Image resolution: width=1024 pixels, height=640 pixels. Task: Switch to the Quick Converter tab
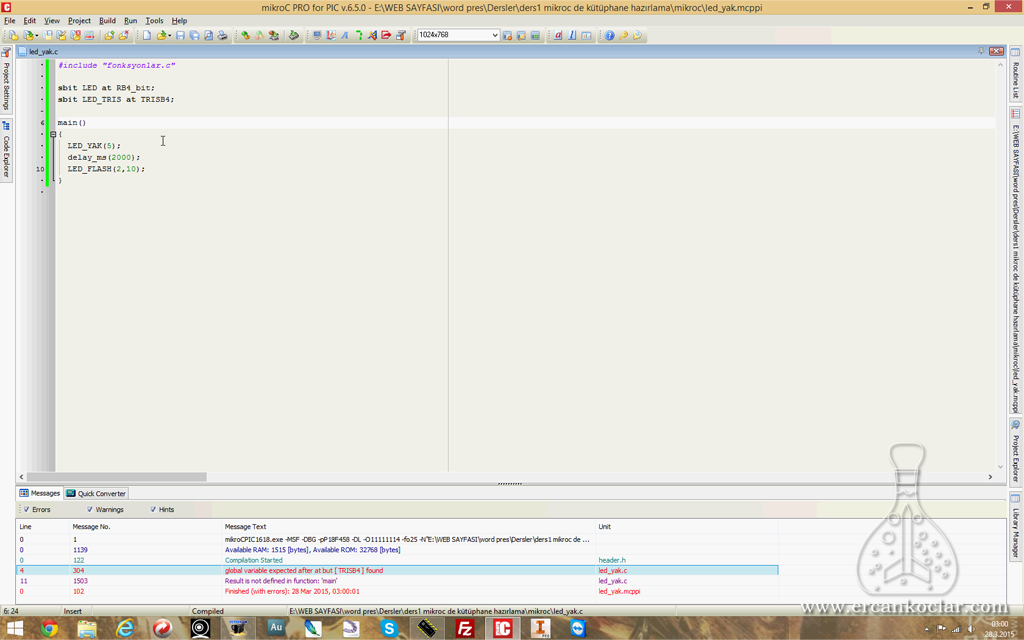(x=96, y=494)
